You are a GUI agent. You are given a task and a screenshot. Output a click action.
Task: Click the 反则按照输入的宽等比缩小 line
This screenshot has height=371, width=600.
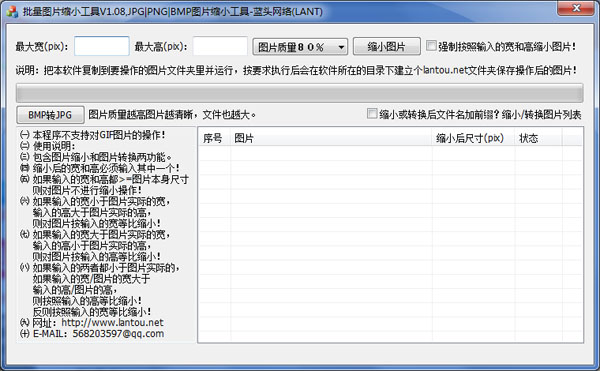[92, 311]
